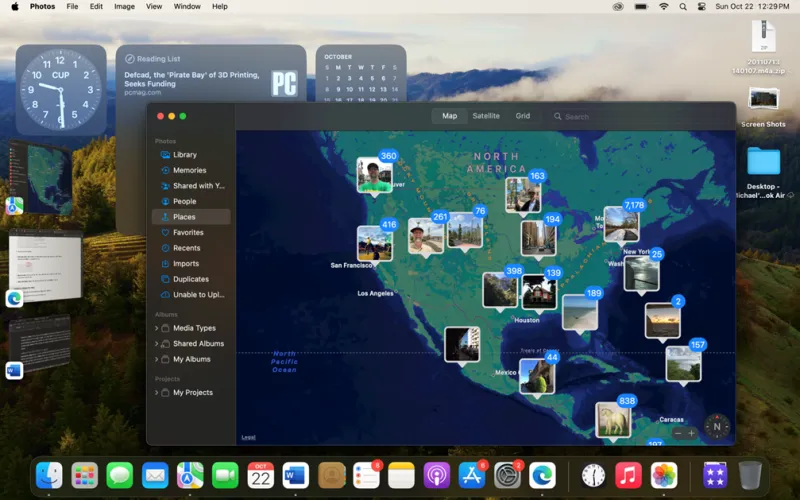The height and width of the screenshot is (500, 800).
Task: Show the Imports section
Action: pos(186,264)
